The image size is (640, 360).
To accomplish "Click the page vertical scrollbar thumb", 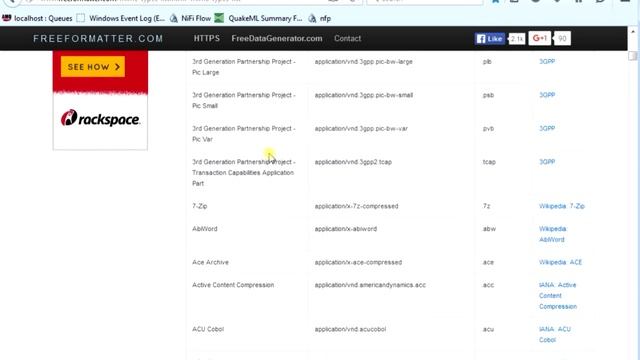I will pyautogui.click(x=633, y=56).
